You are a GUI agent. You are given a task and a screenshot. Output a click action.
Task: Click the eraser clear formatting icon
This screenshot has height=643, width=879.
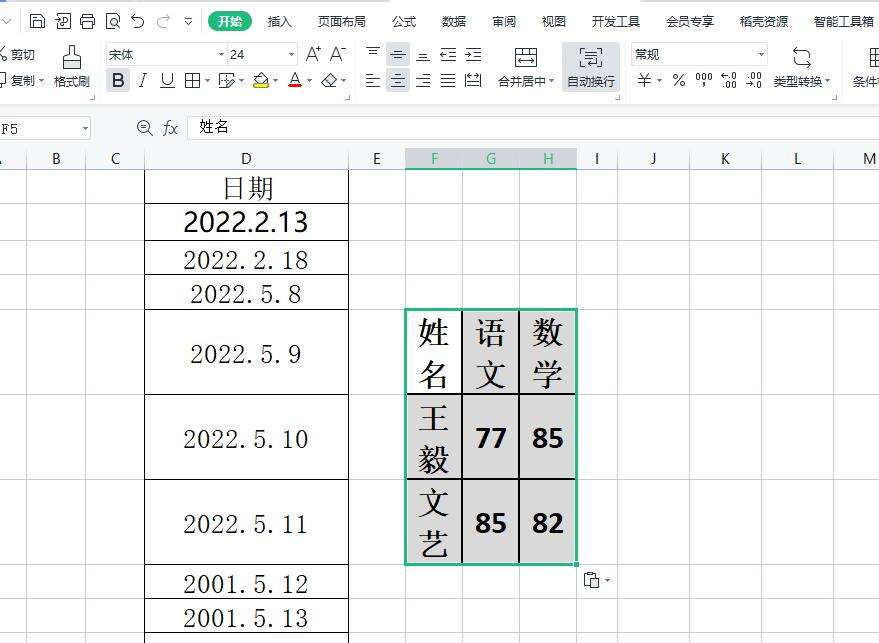click(x=329, y=80)
